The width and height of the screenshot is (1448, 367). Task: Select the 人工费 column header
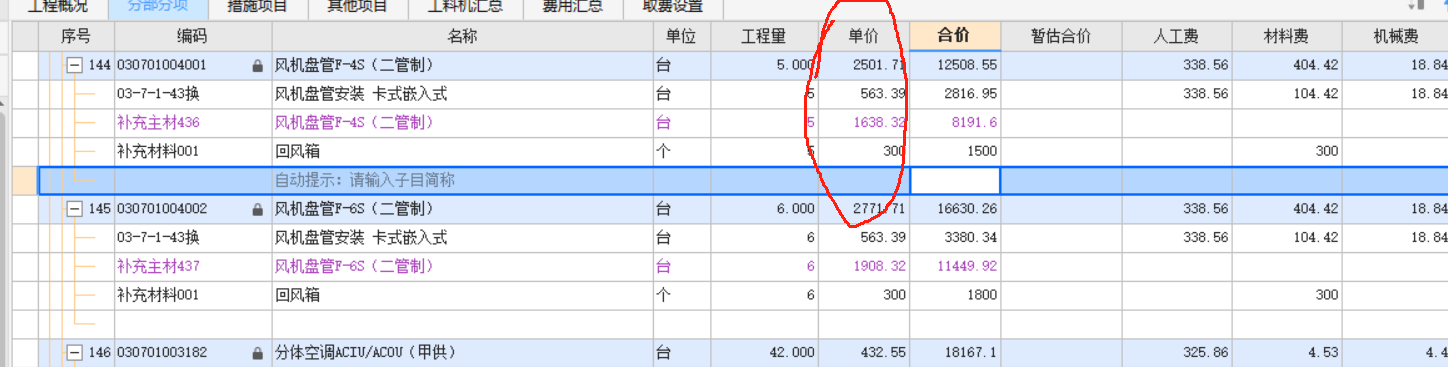[x=1176, y=37]
